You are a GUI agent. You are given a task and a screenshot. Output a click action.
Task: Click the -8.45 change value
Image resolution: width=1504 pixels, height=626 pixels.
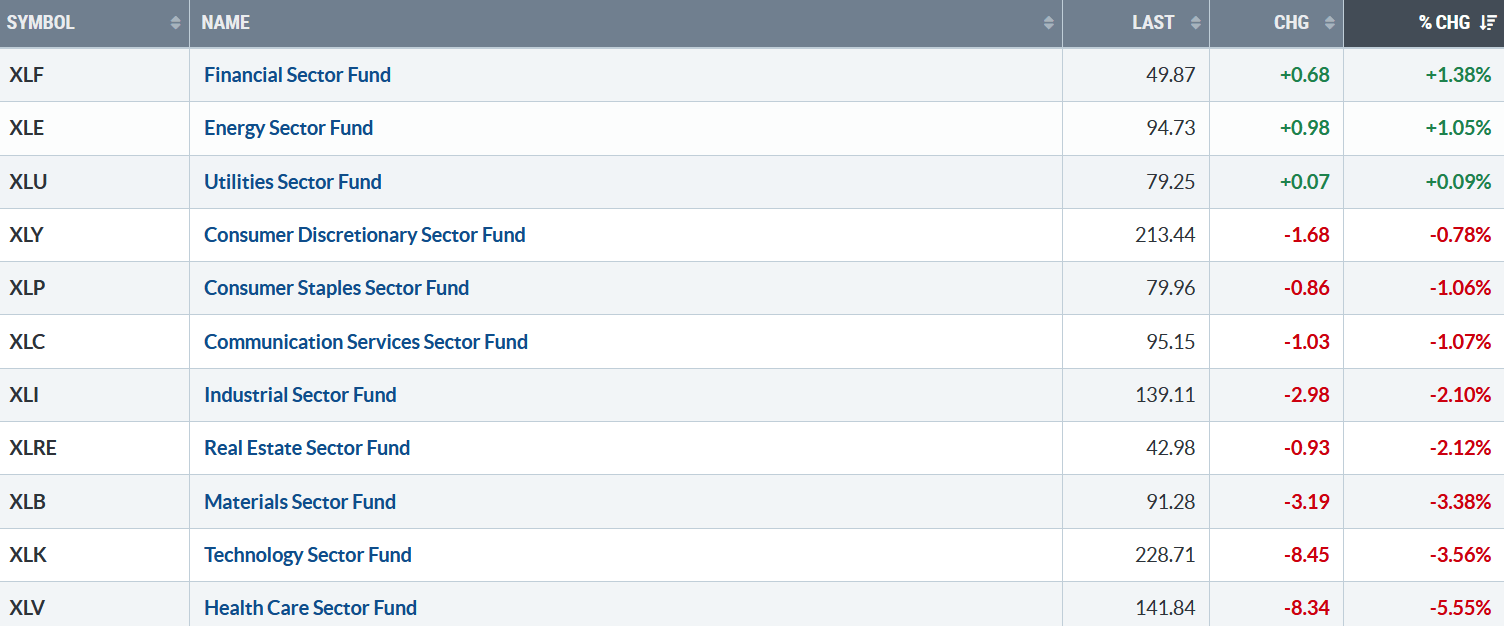pyautogui.click(x=1307, y=555)
